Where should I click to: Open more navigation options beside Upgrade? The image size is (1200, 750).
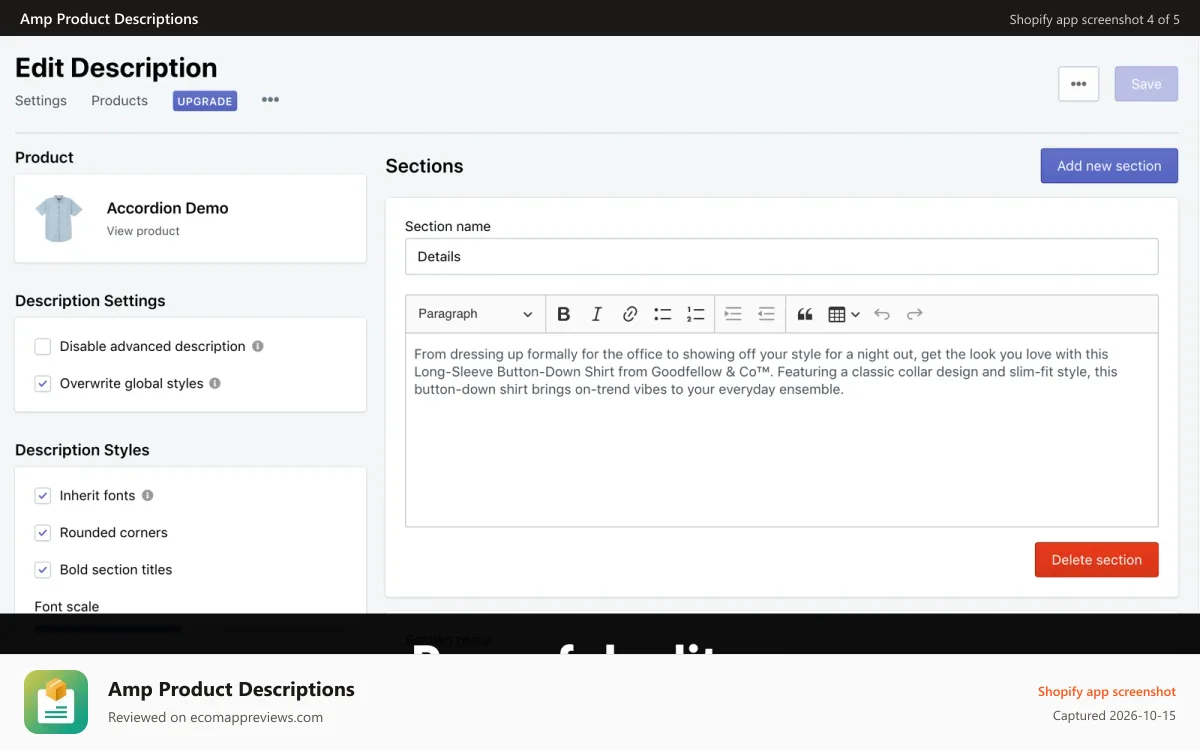coord(270,100)
